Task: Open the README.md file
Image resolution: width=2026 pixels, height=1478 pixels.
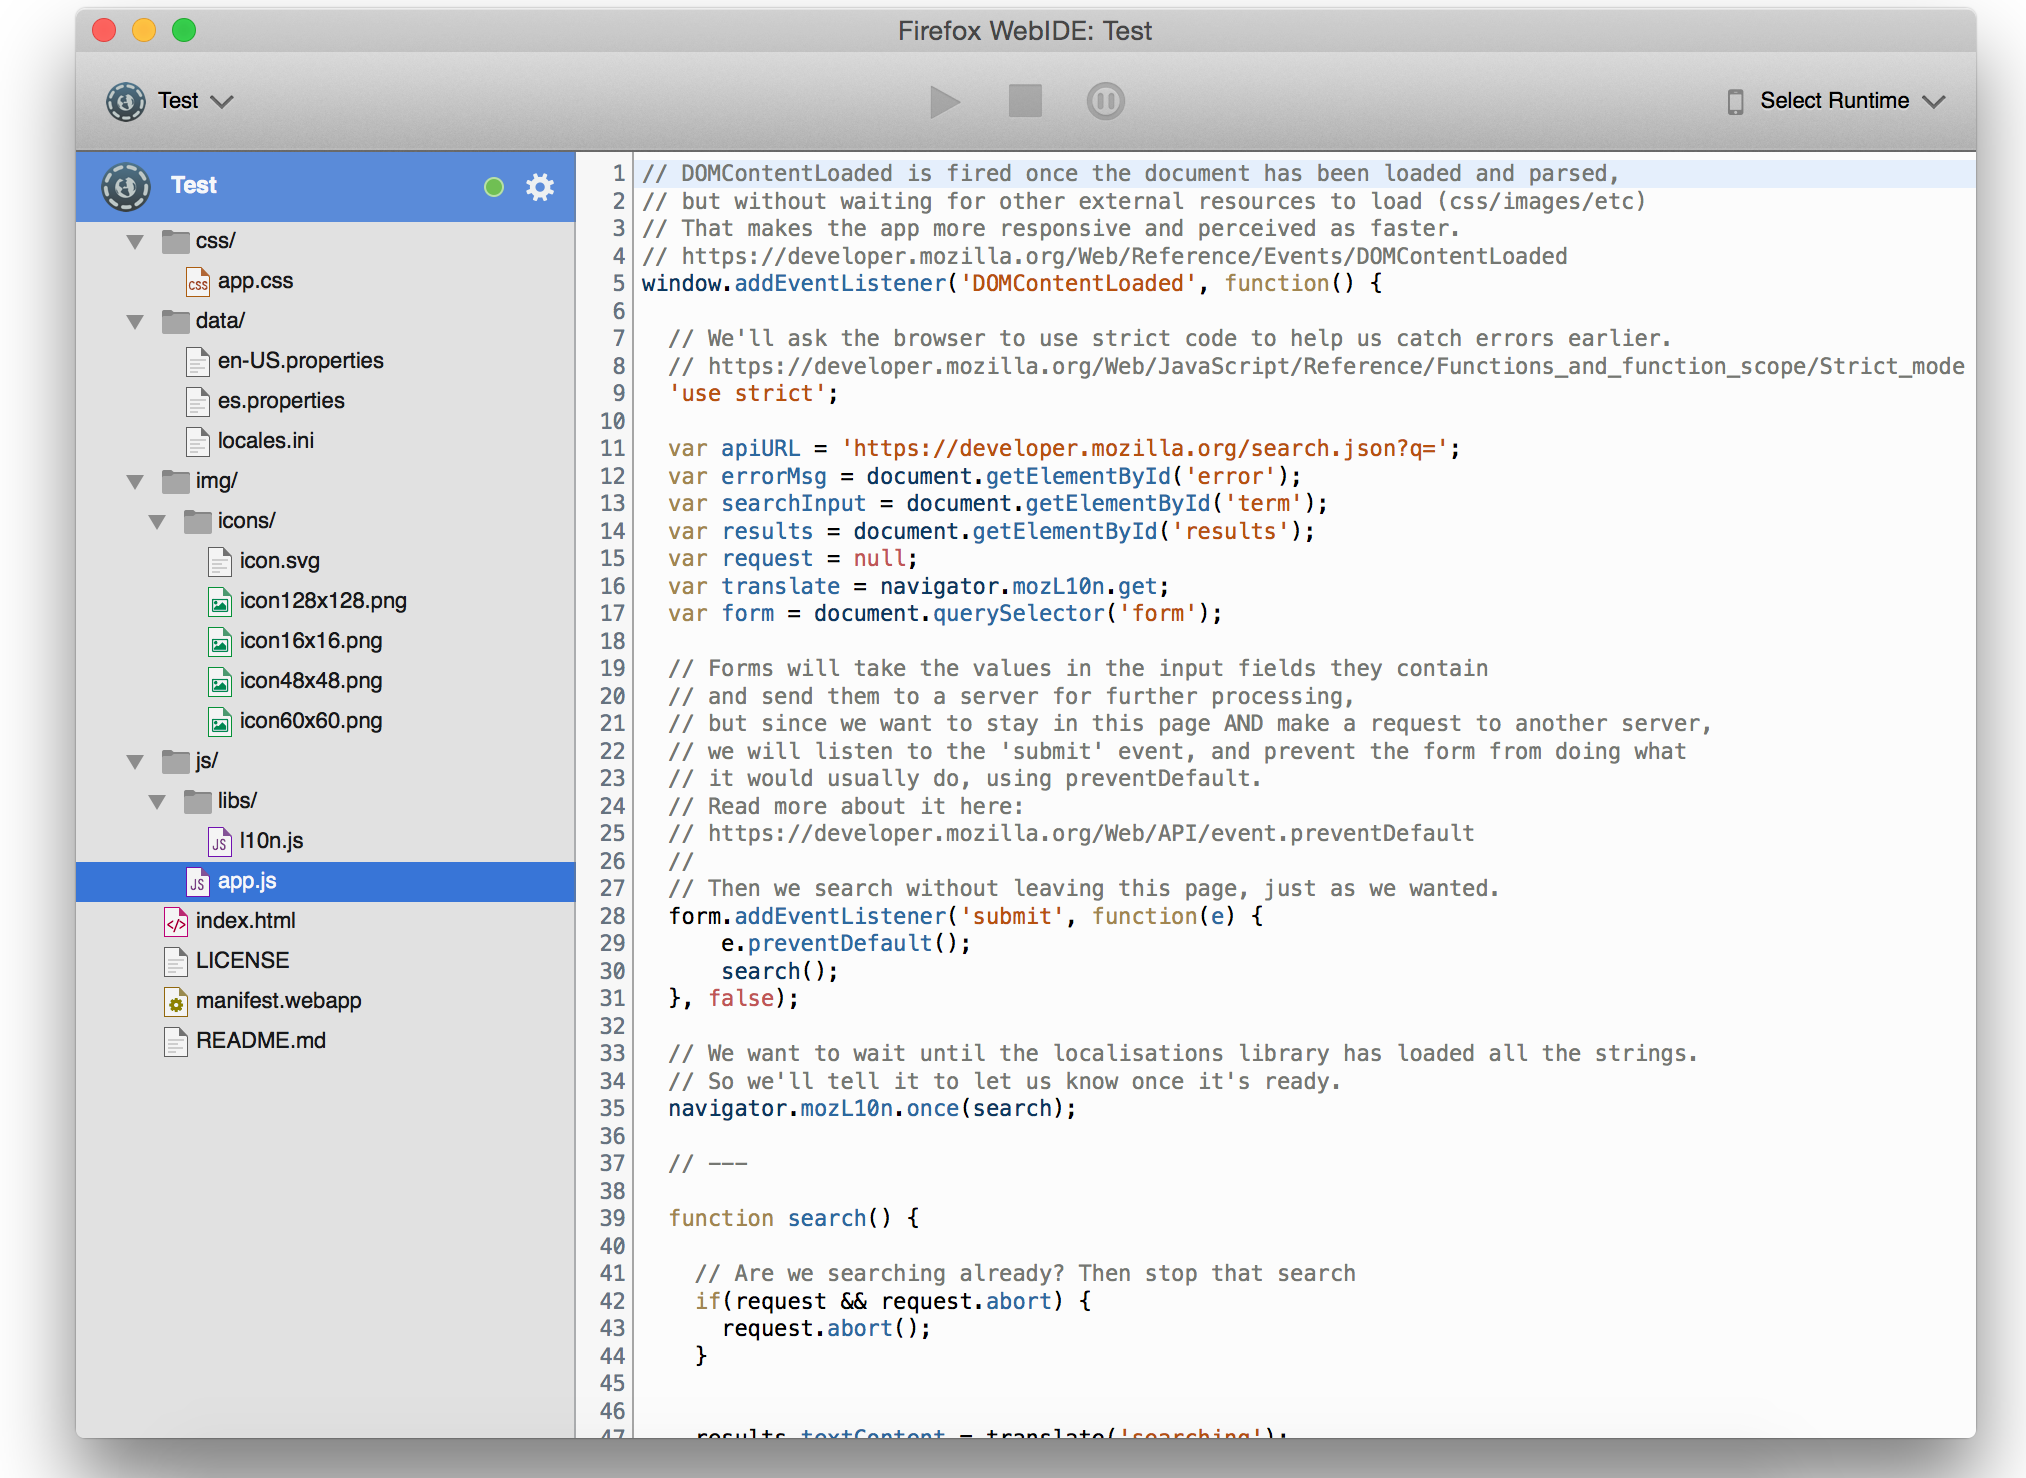Action: 260,1041
